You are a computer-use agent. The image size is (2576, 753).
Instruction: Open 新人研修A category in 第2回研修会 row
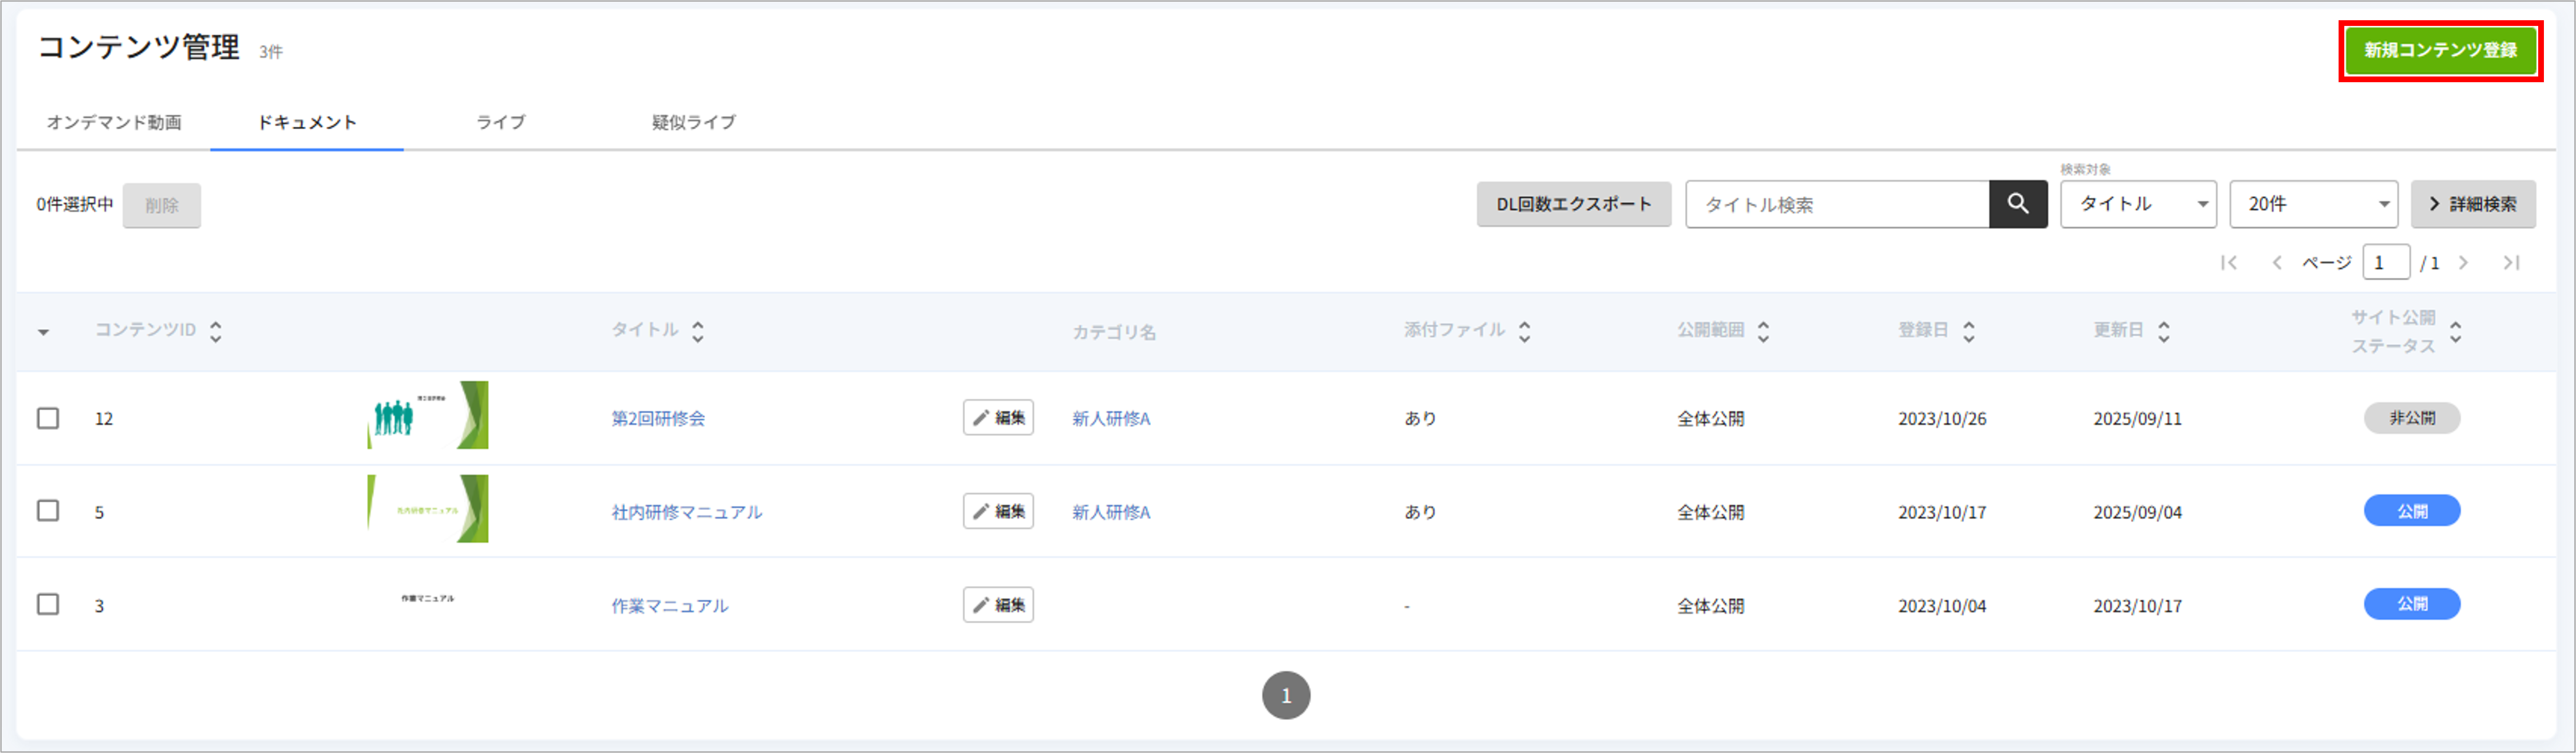pos(1111,418)
